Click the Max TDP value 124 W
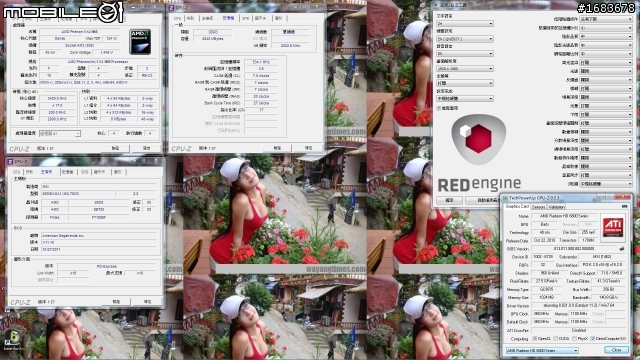The image size is (640, 360). click(x=111, y=38)
